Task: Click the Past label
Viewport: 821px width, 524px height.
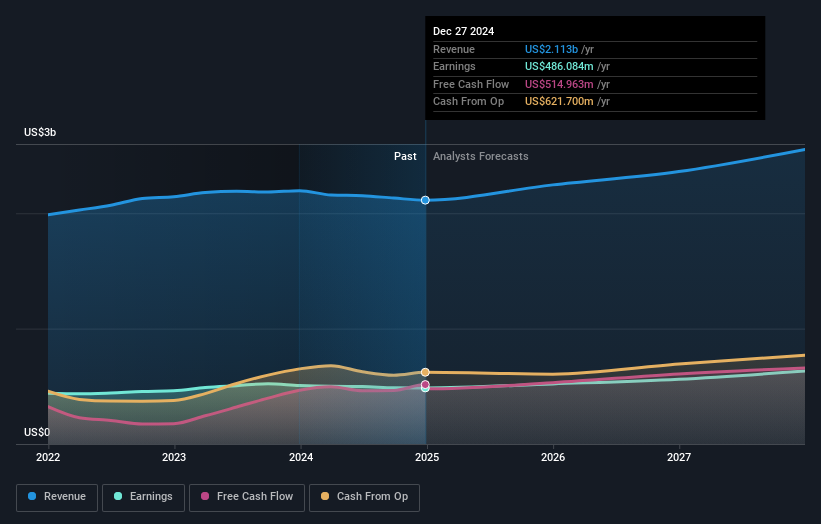Action: (405, 156)
